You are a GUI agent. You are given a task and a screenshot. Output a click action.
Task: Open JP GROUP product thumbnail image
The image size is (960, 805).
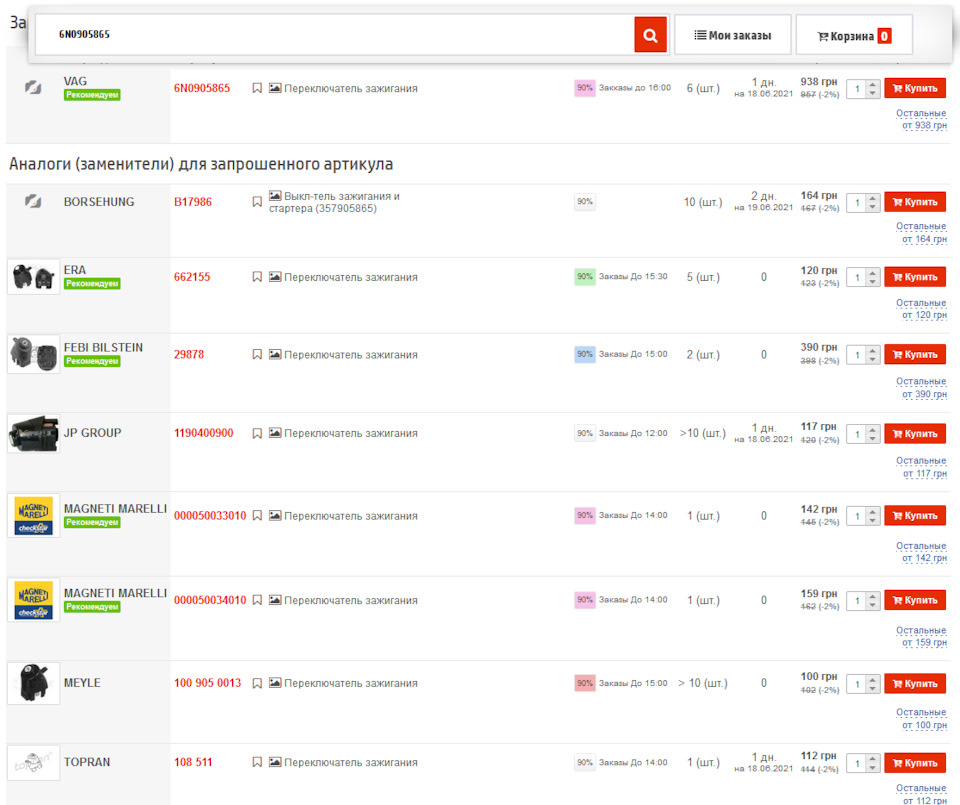click(x=34, y=433)
